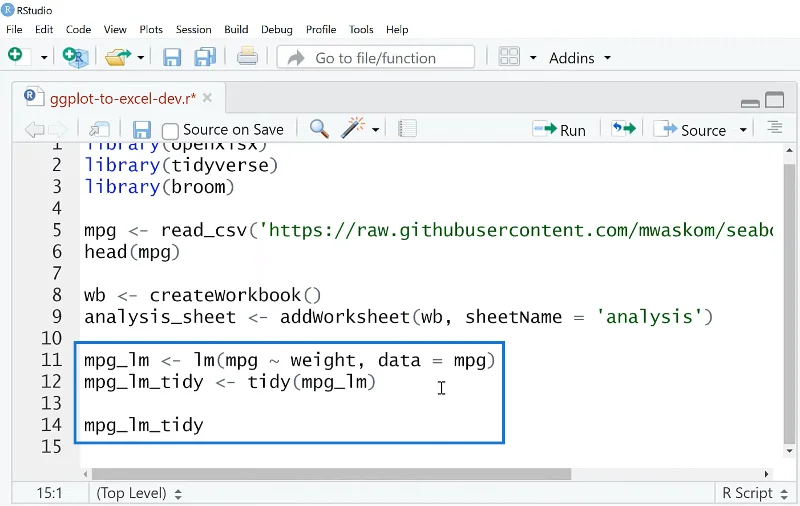Print the current file icon

click(247, 56)
